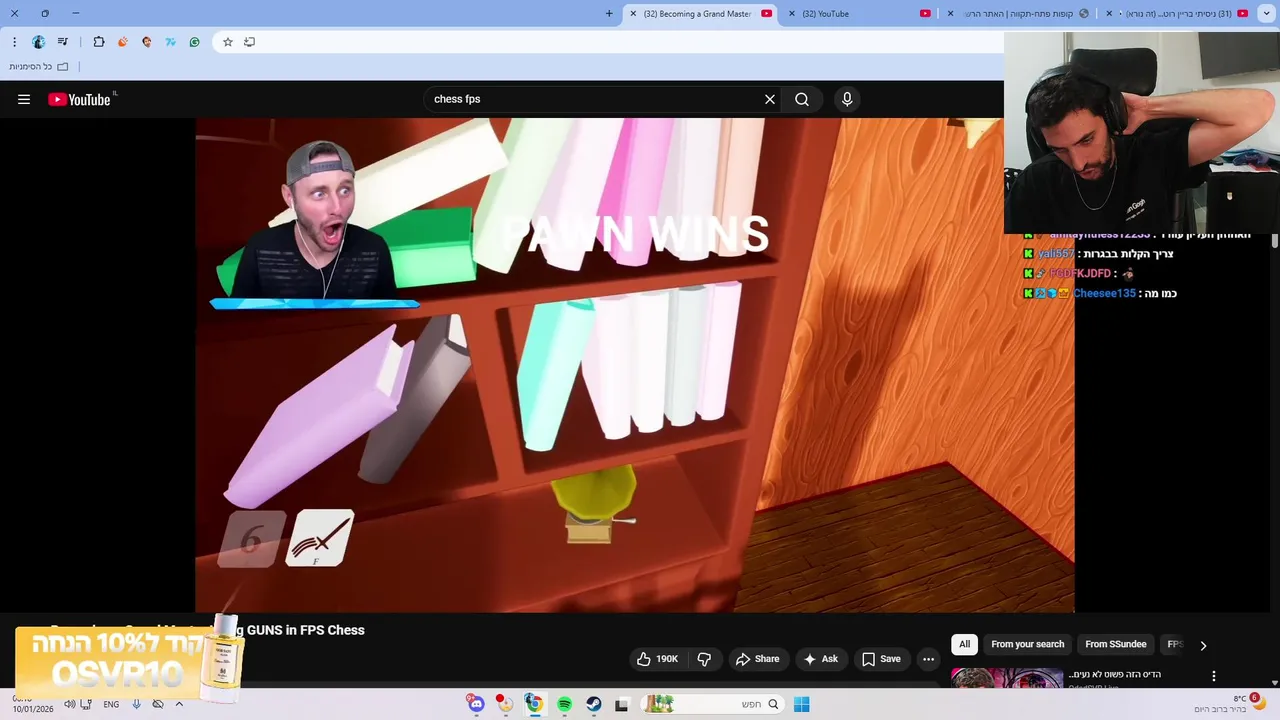
Task: Click the taskbar search box 'חפש'
Action: [x=712, y=704]
